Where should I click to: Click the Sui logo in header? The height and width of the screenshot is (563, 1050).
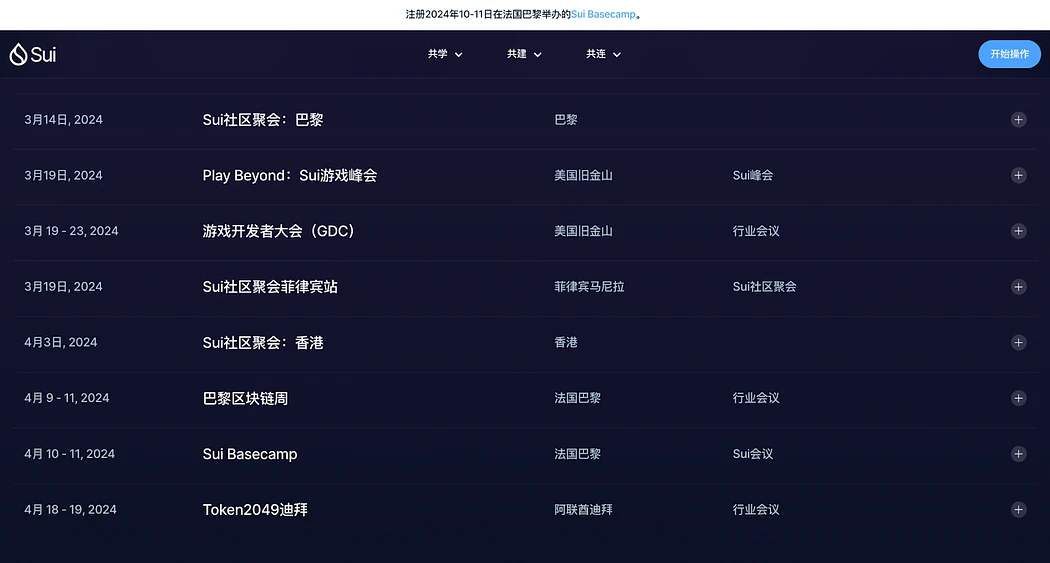[33, 54]
